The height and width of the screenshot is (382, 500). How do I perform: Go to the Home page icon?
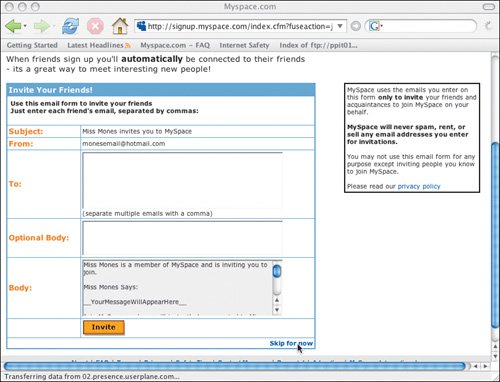click(x=120, y=26)
